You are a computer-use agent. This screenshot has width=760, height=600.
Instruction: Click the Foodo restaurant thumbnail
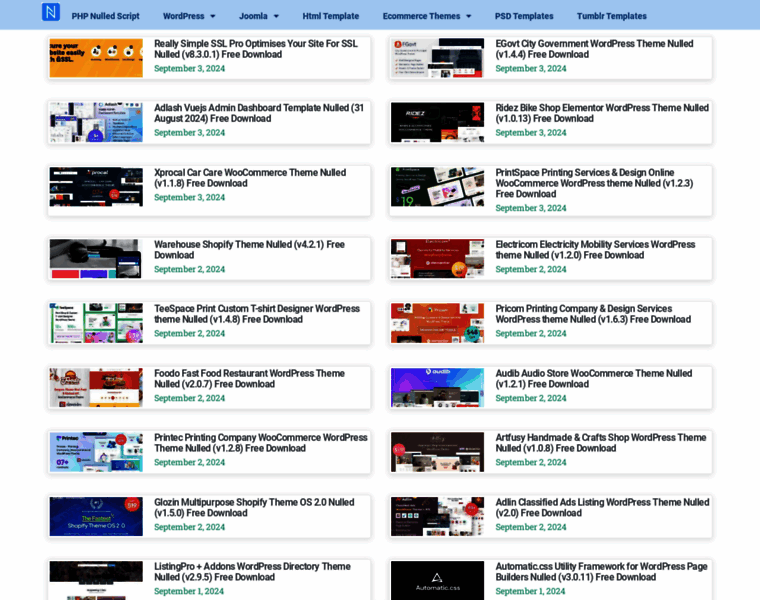point(96,387)
